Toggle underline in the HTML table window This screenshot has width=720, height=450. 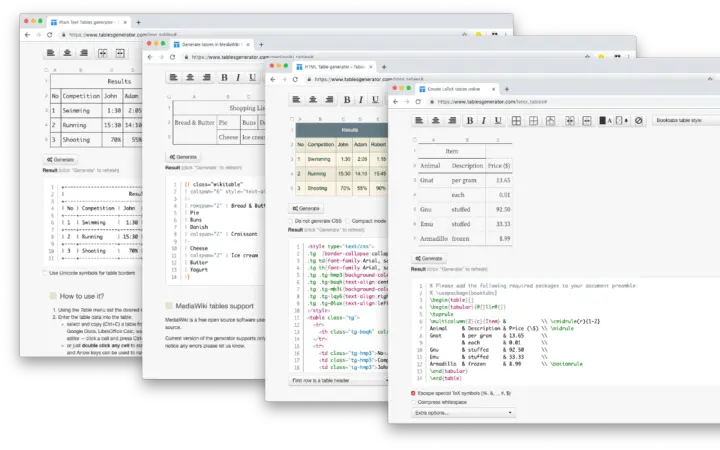pos(376,100)
